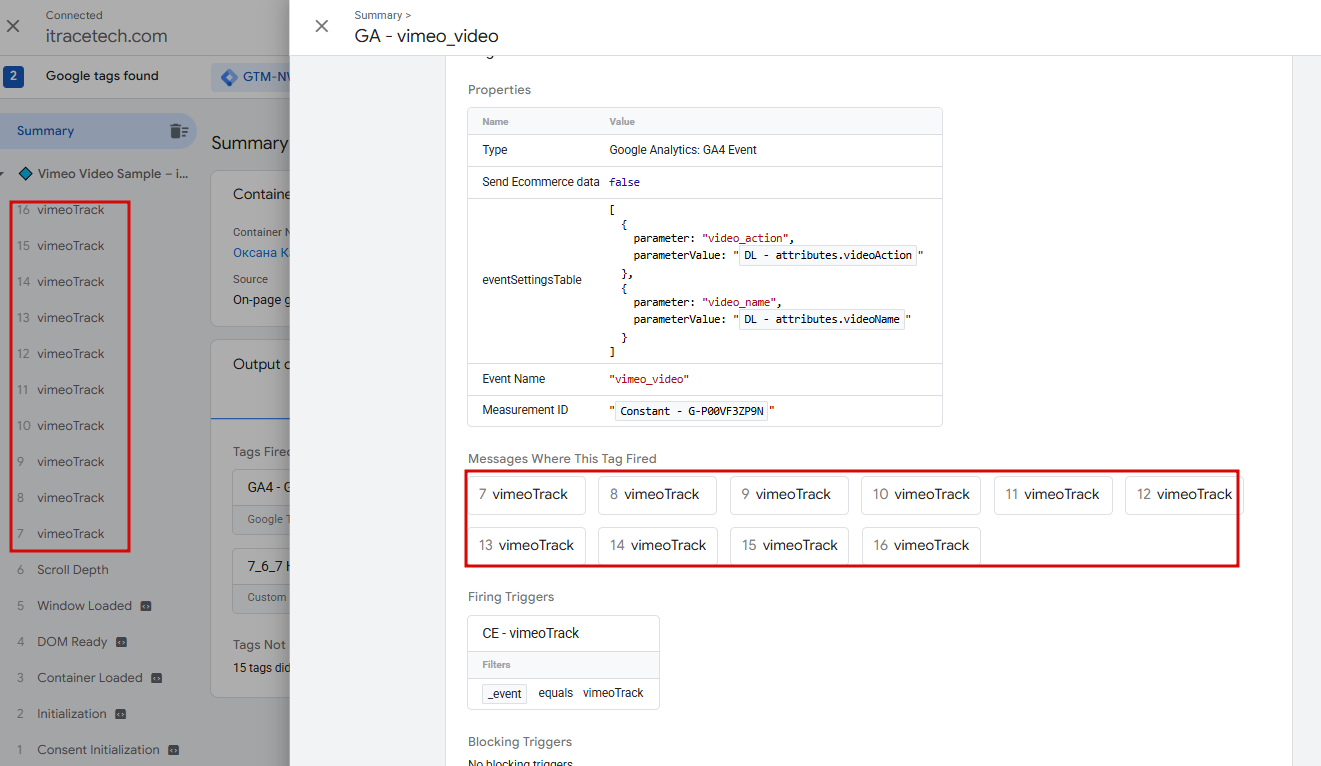Click the code icon next to Window Loaded

point(146,606)
